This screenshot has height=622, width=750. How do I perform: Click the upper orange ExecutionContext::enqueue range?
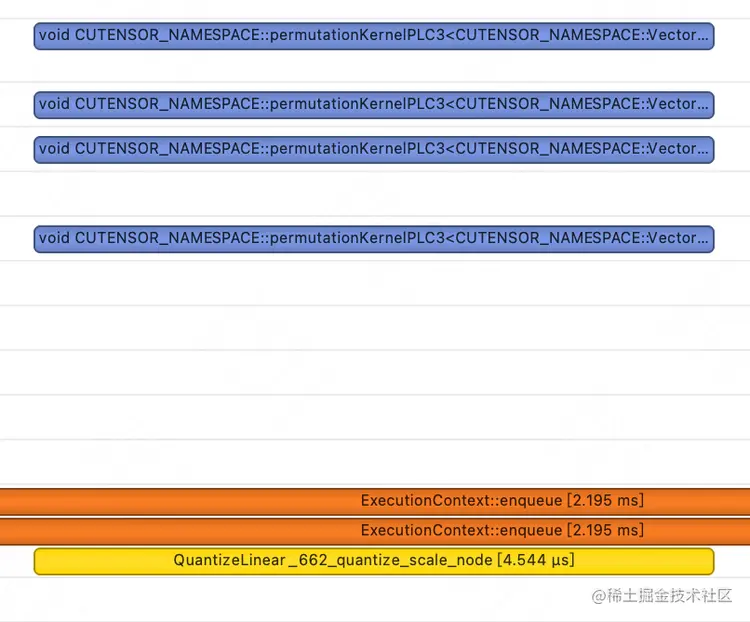coord(375,501)
